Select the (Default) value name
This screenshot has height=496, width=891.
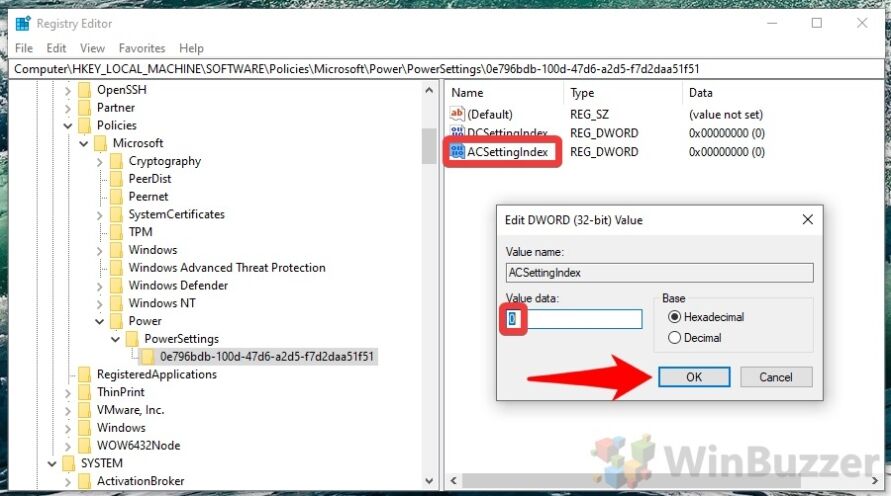(x=489, y=114)
